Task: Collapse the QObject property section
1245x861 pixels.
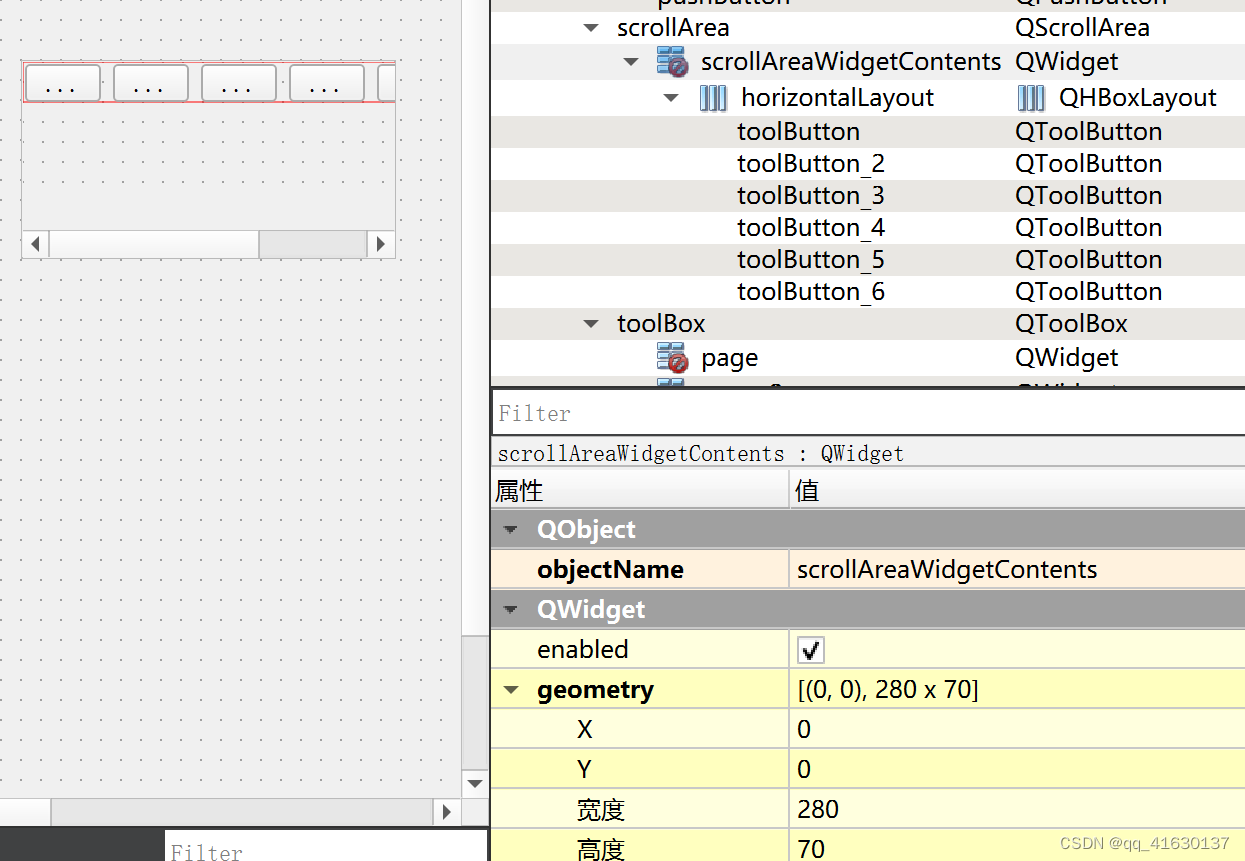Action: (511, 529)
